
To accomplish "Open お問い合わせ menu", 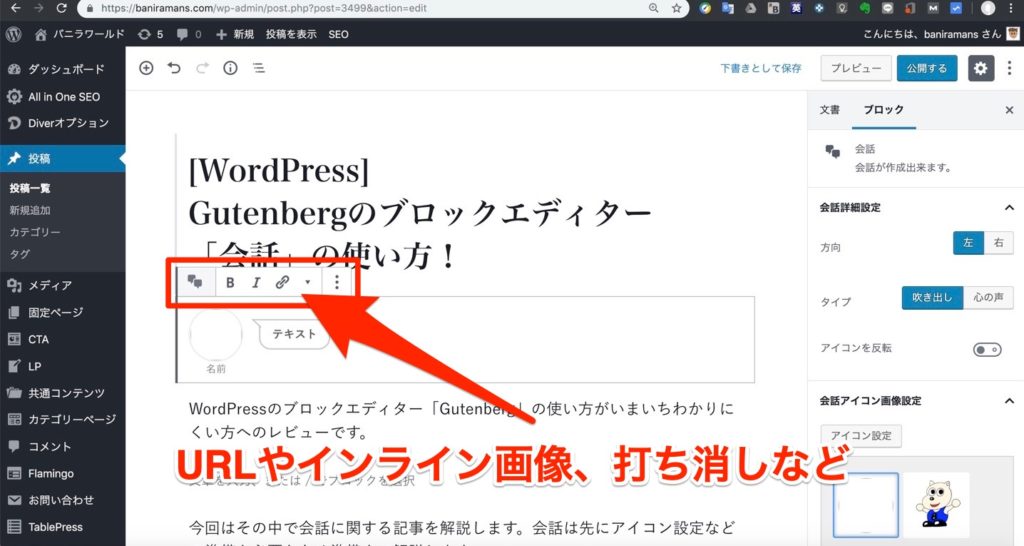I will point(63,500).
